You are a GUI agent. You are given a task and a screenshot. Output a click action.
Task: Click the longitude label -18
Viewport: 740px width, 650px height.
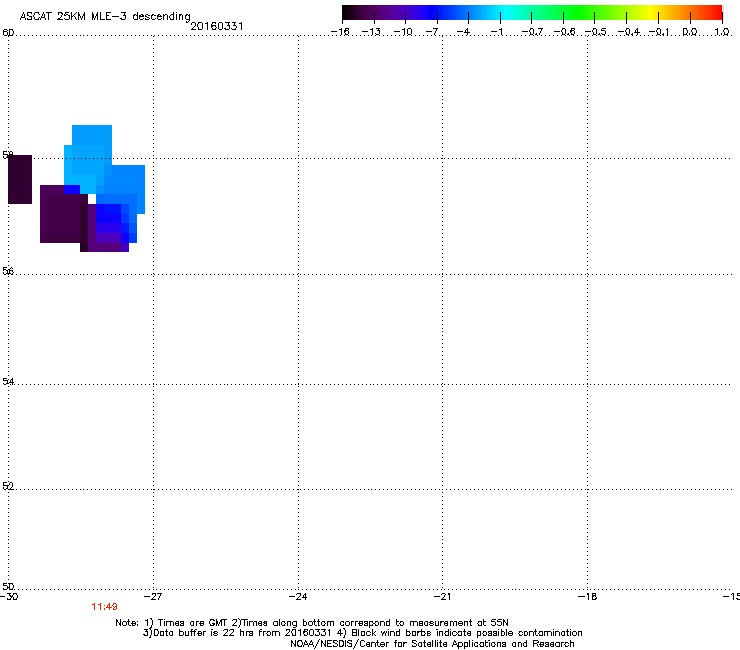point(587,597)
